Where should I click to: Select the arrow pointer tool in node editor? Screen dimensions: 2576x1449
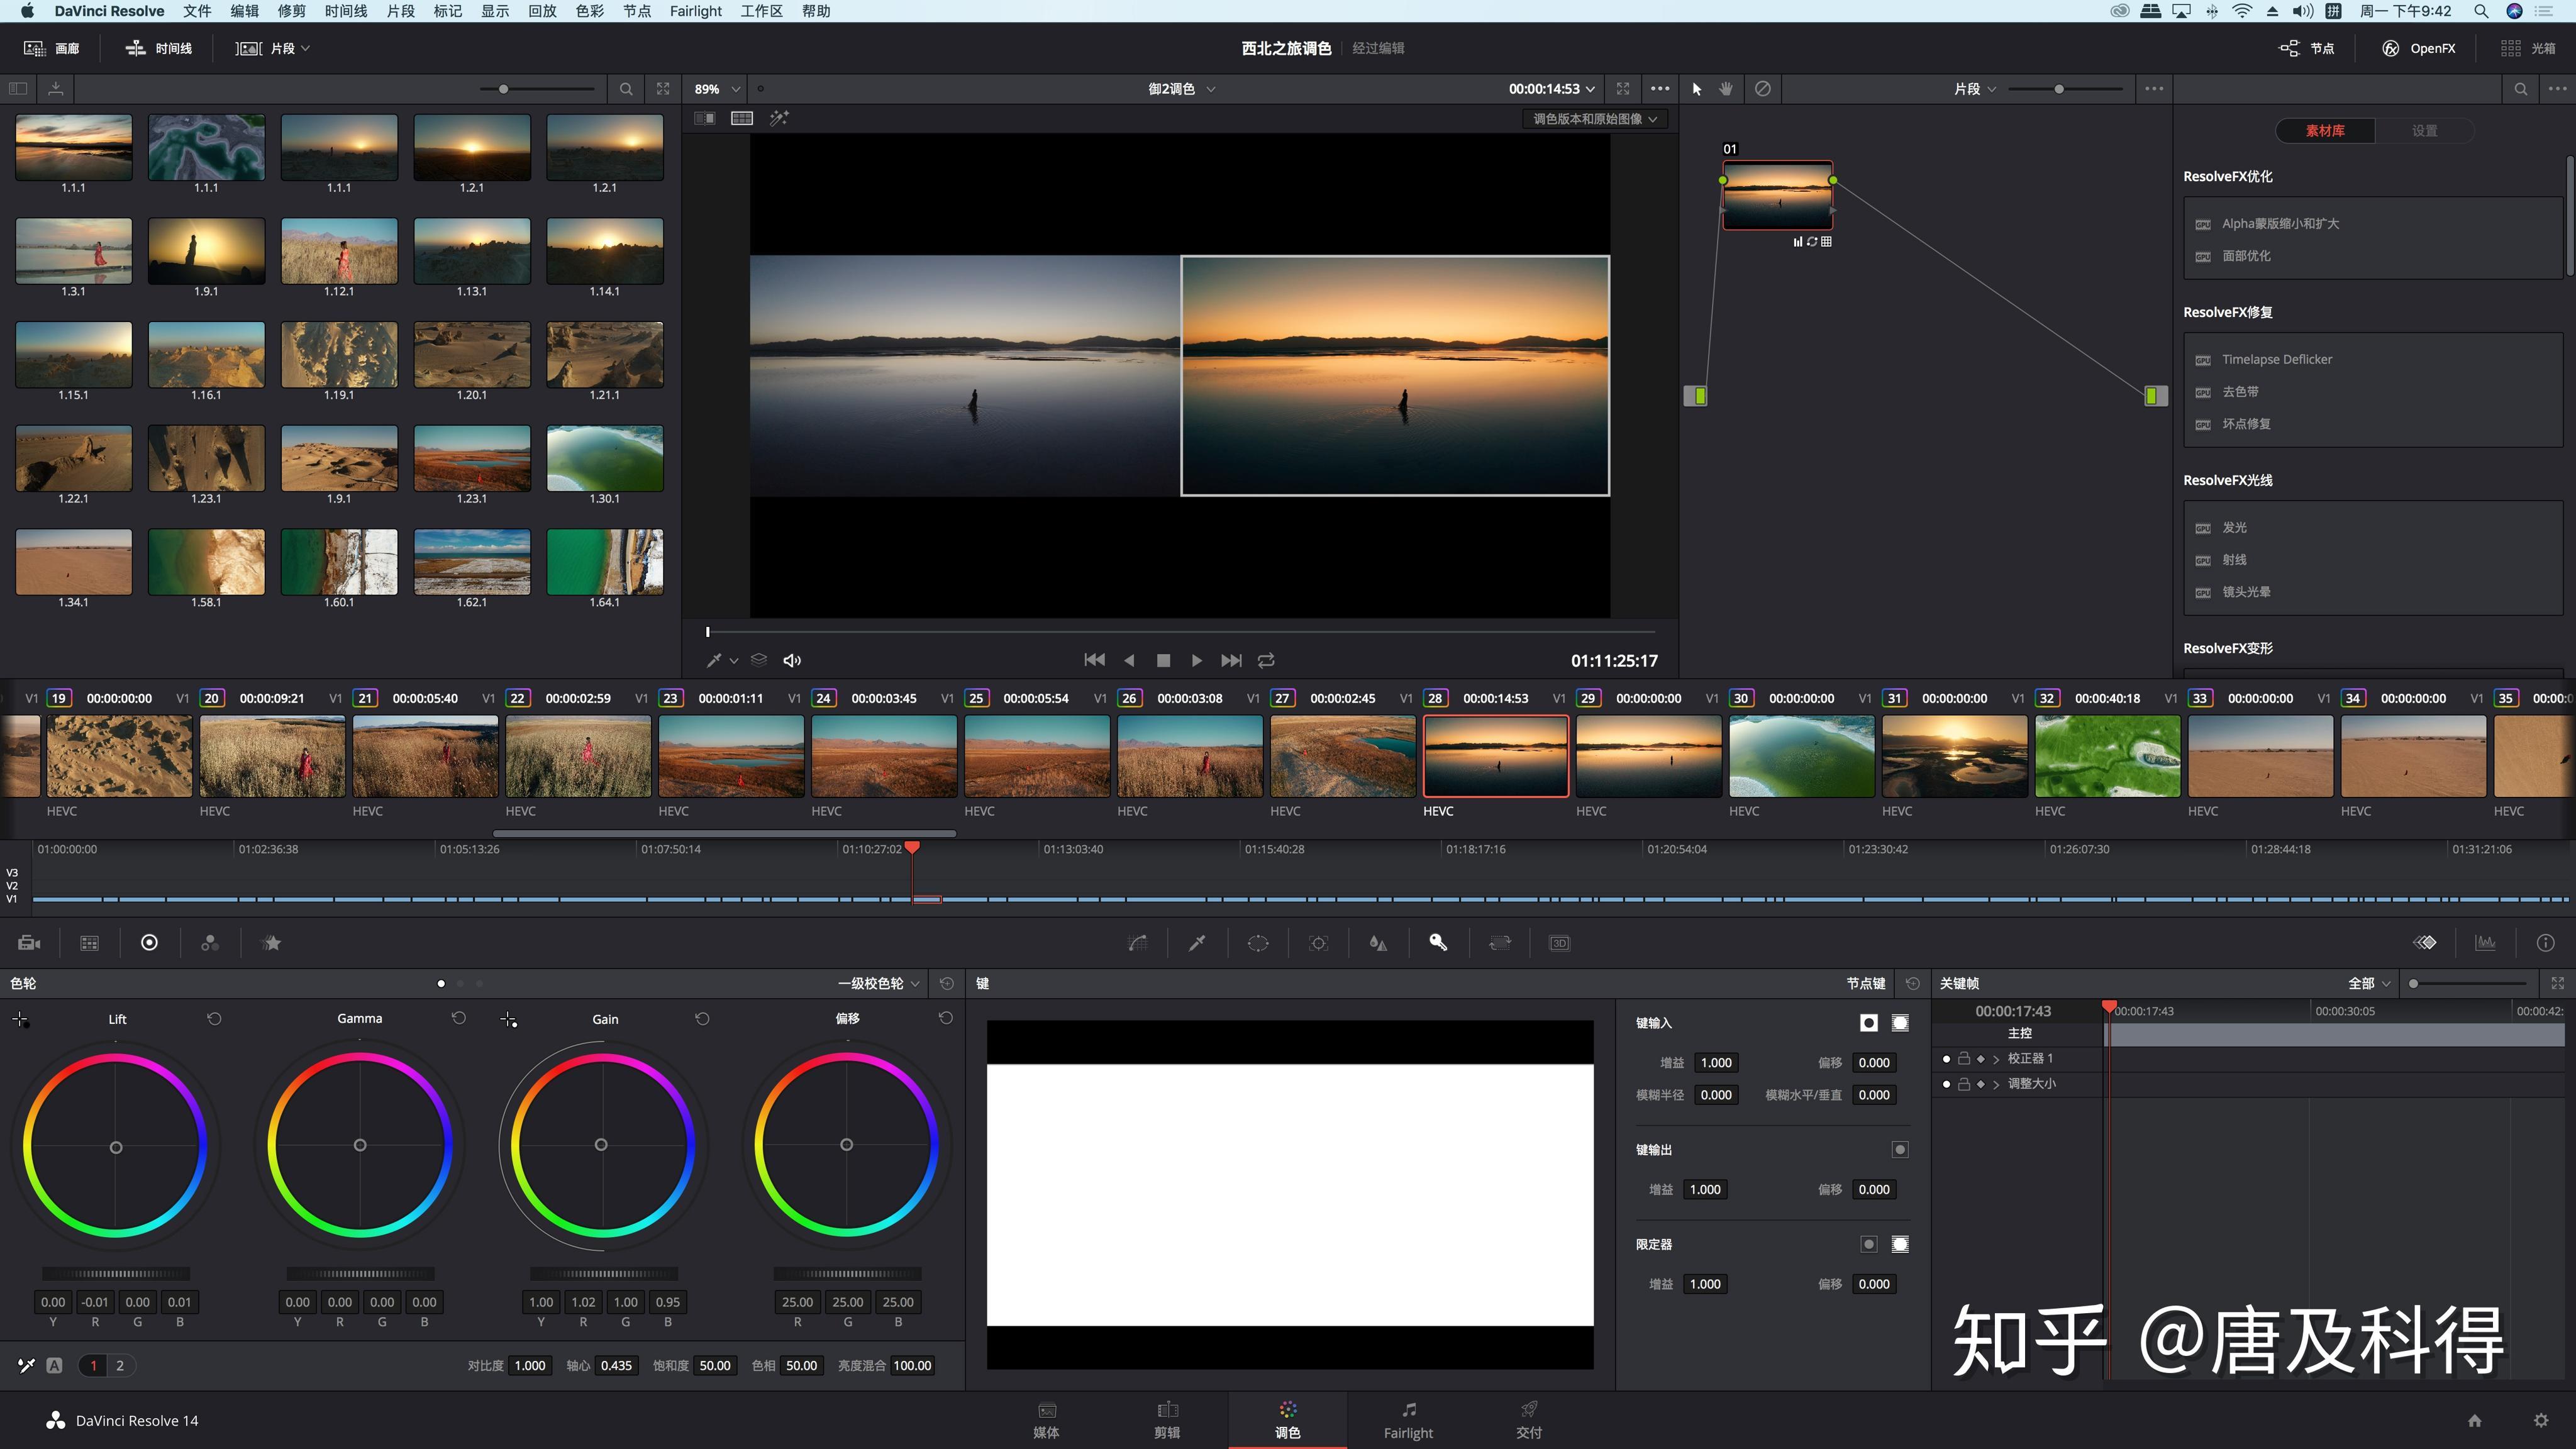point(1696,89)
